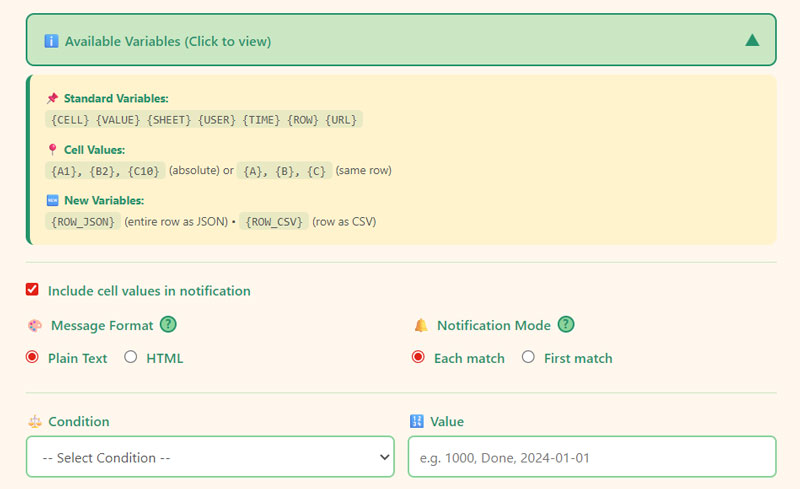The height and width of the screenshot is (489, 800).
Task: Click the blue info icon beside Available Variables
Action: 51,41
